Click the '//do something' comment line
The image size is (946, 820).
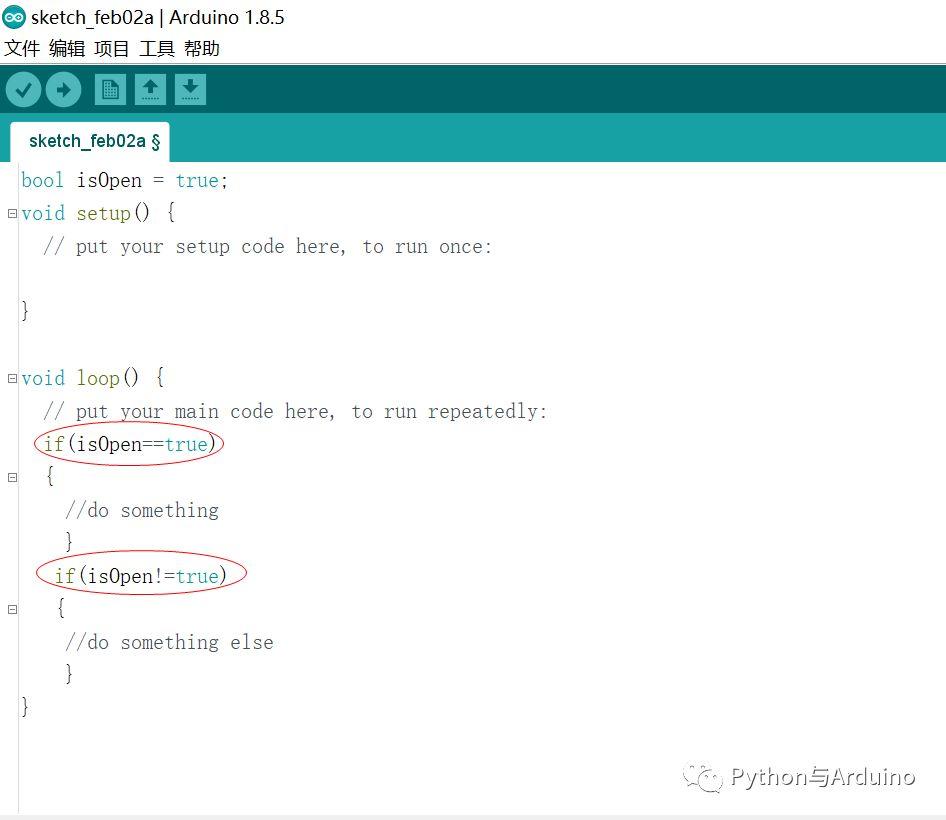[142, 510]
